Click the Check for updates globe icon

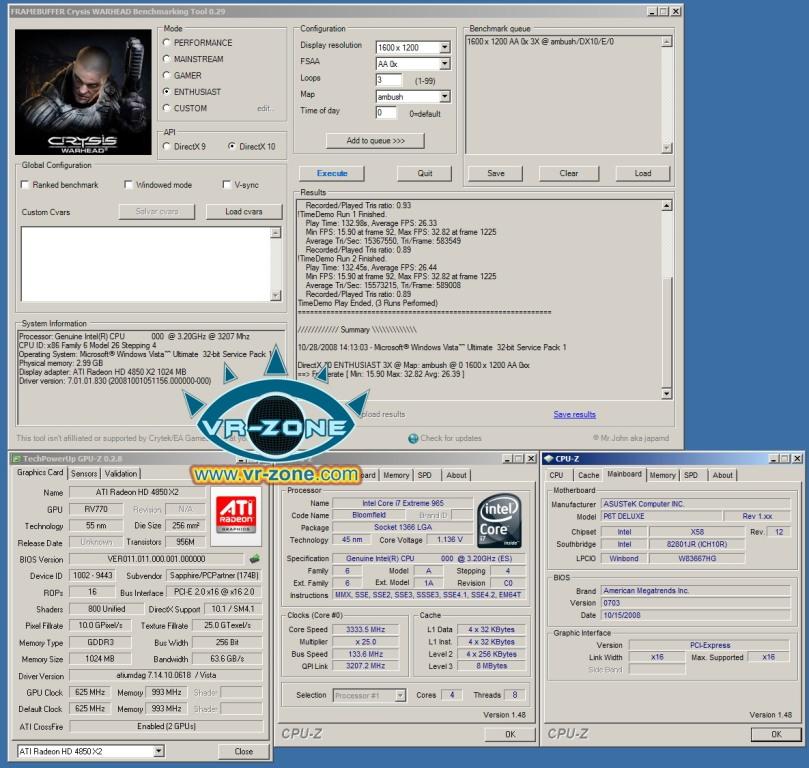(x=413, y=438)
